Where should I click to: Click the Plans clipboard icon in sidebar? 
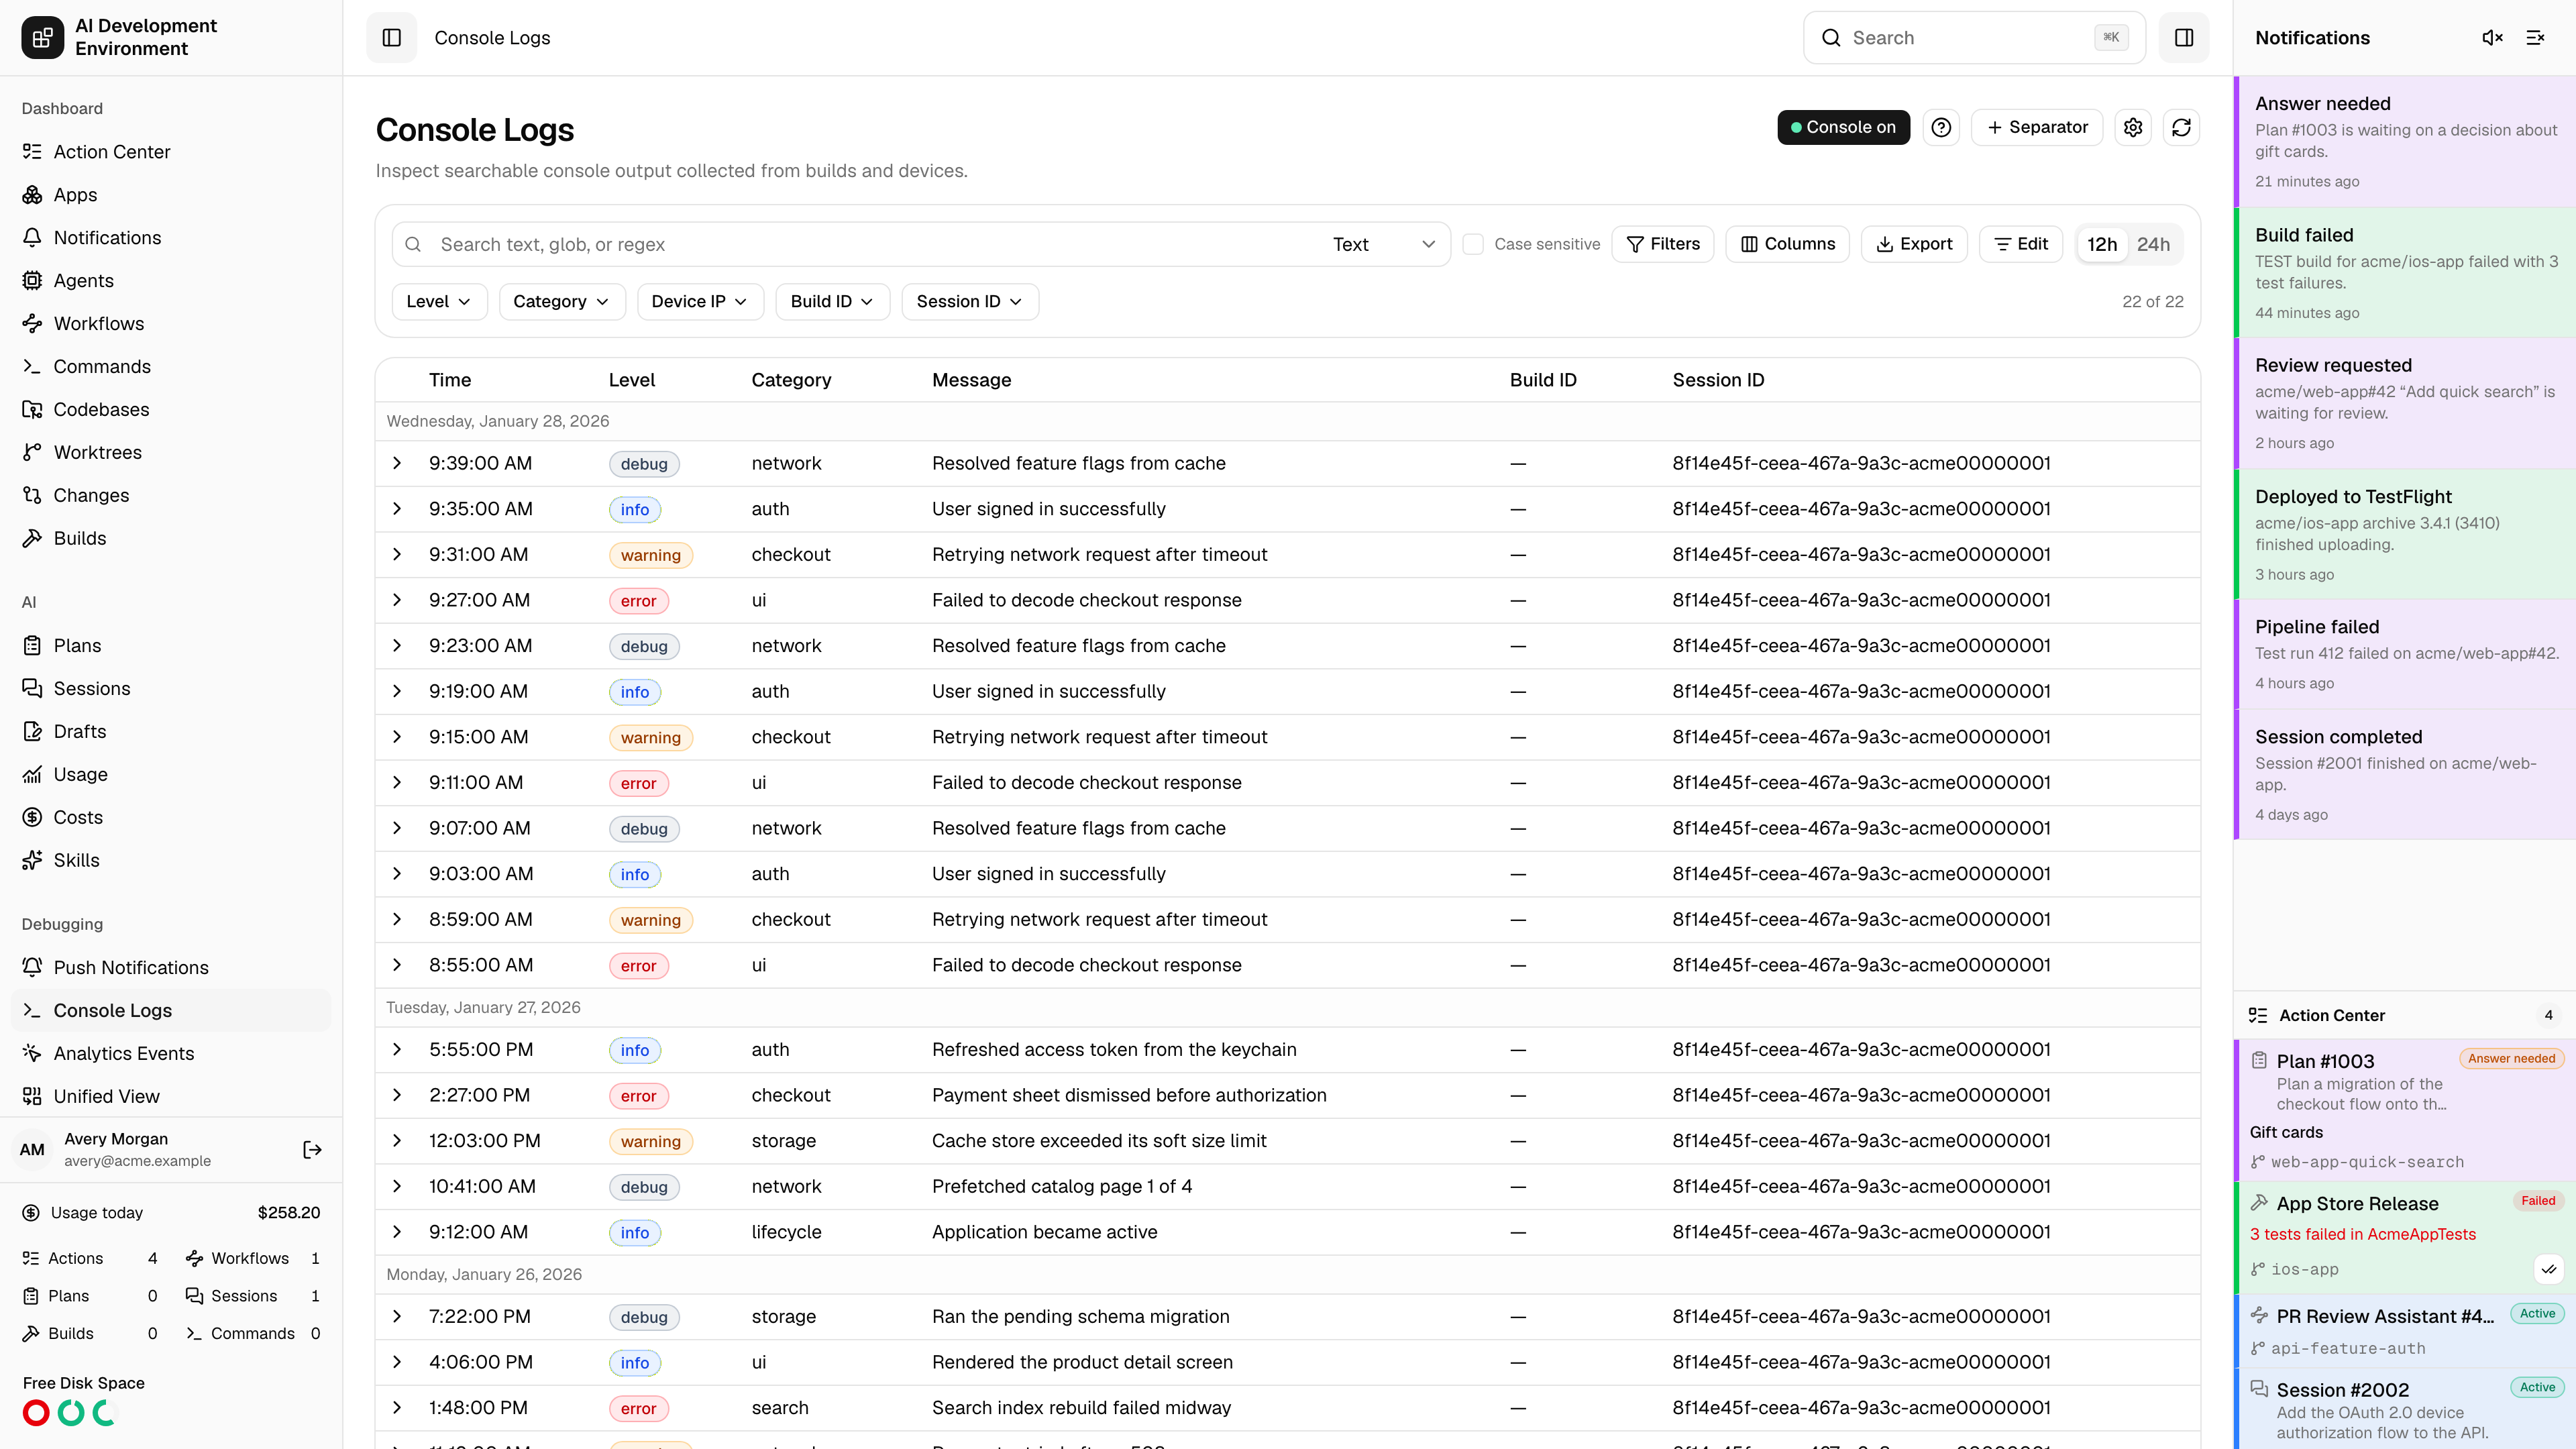pyautogui.click(x=32, y=646)
